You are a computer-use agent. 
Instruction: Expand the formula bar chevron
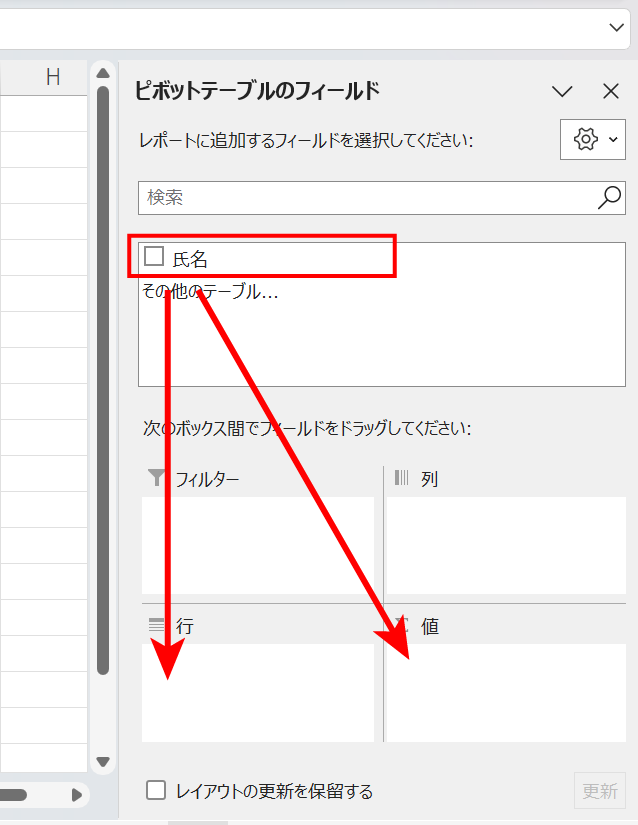(616, 27)
